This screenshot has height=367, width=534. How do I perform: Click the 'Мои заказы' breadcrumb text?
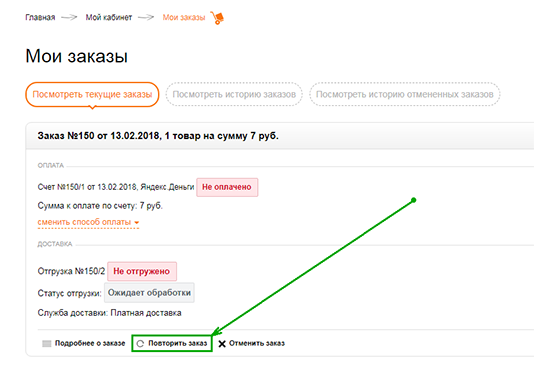click(x=184, y=17)
